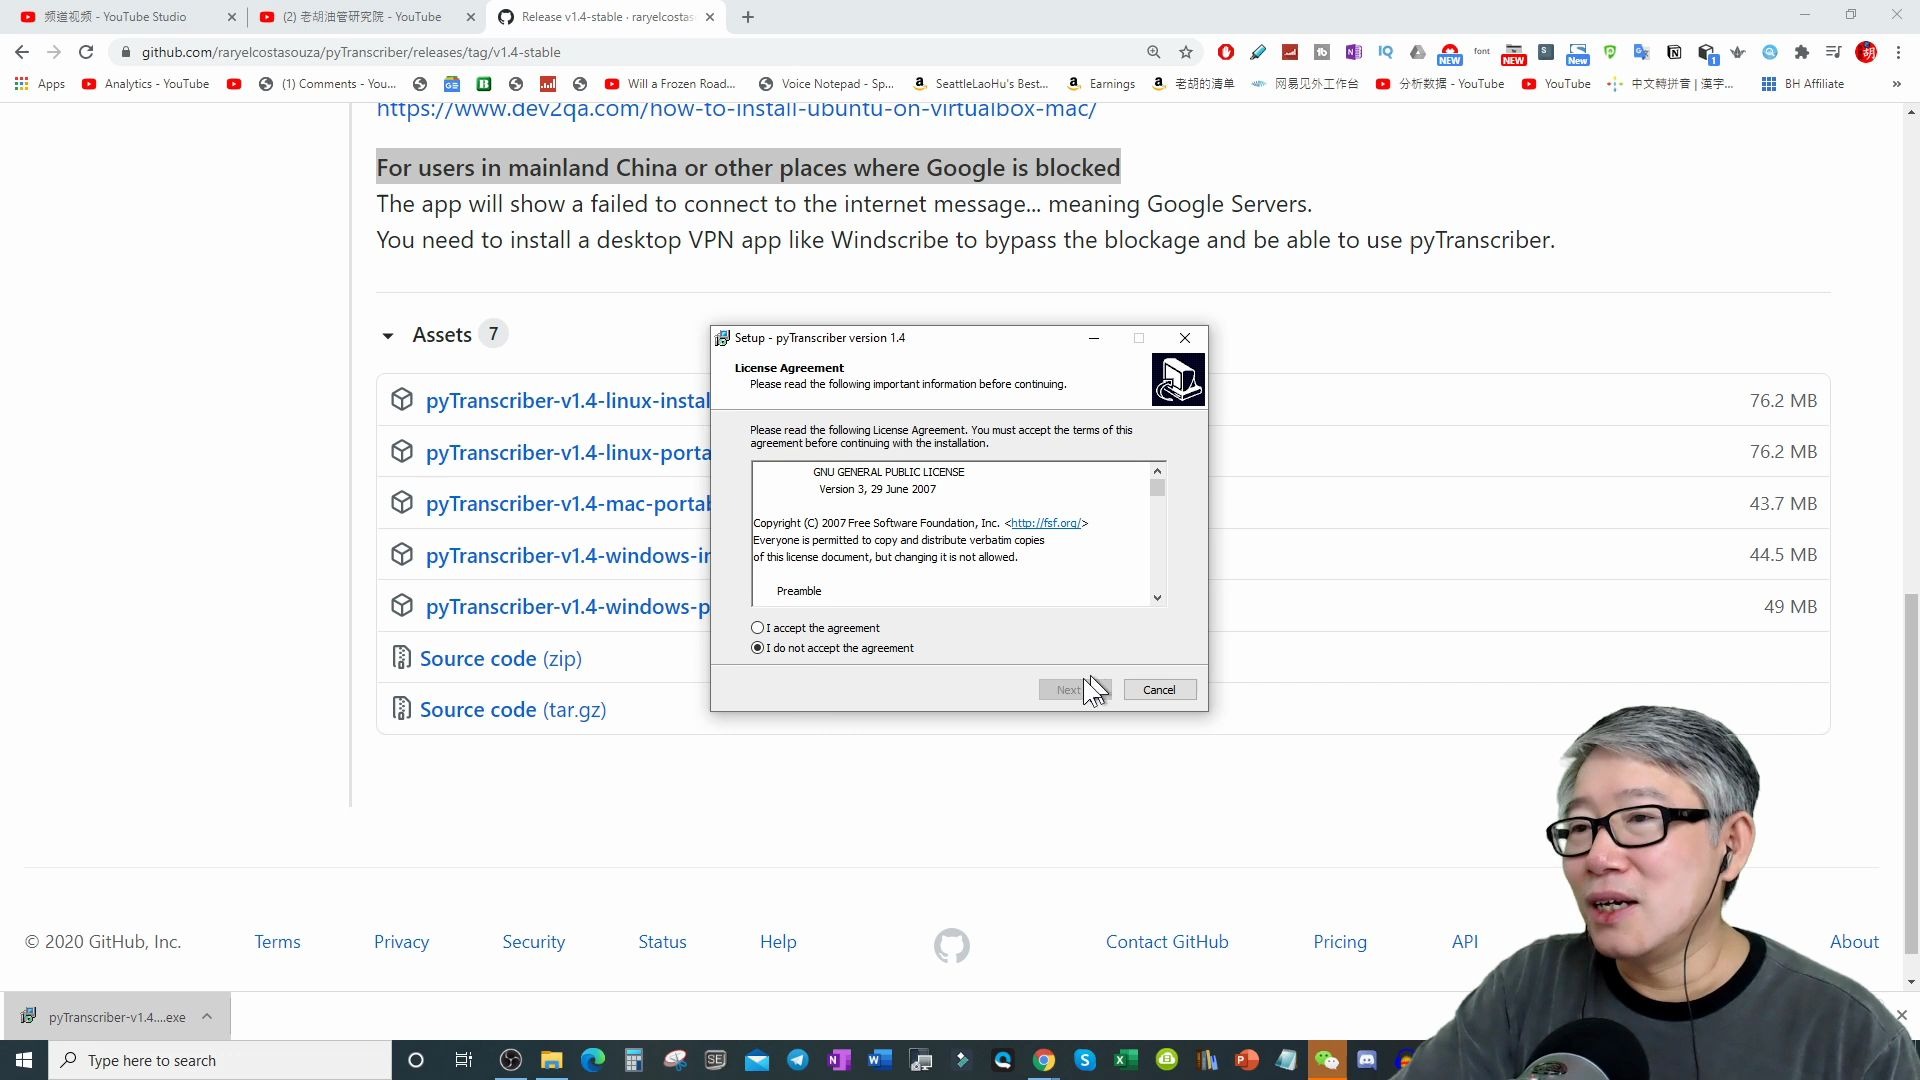The image size is (1920, 1080).
Task: Open download item options chevron
Action: [x=207, y=1017]
